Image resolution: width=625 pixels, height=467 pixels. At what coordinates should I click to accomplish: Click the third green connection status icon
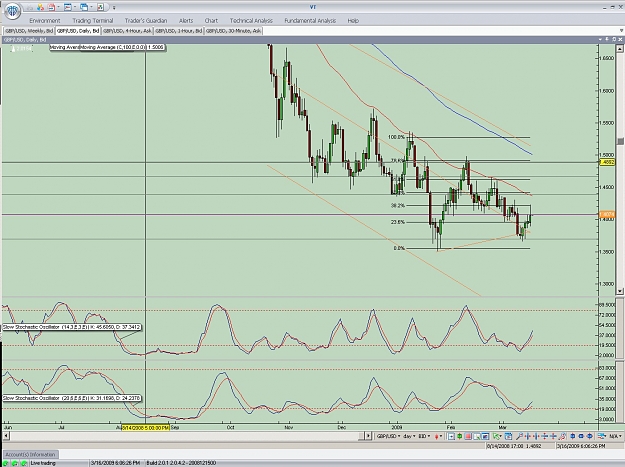24,463
